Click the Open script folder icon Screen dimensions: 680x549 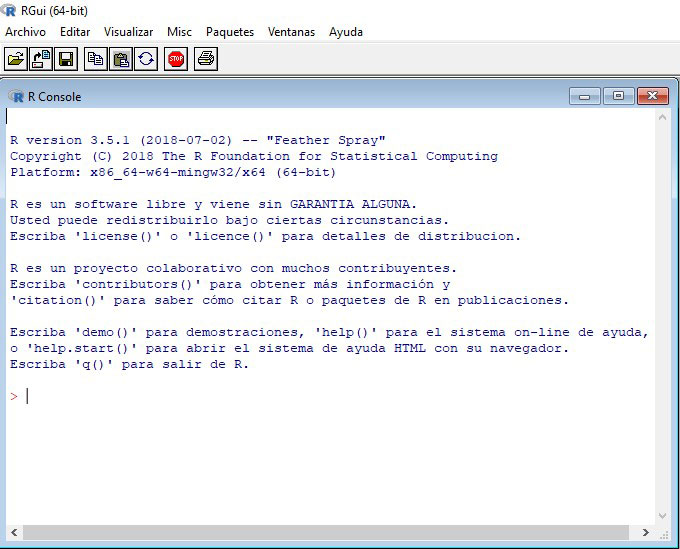point(16,59)
